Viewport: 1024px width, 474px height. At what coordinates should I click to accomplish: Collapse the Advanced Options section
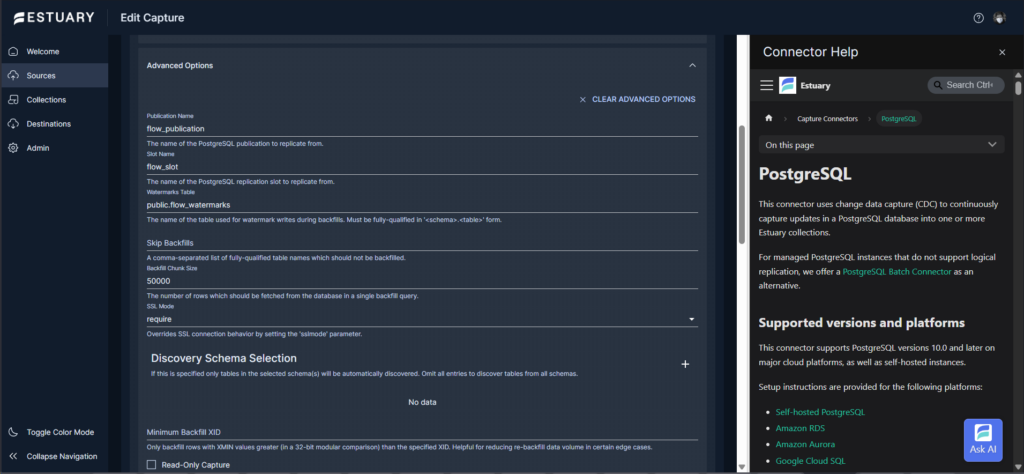click(692, 65)
